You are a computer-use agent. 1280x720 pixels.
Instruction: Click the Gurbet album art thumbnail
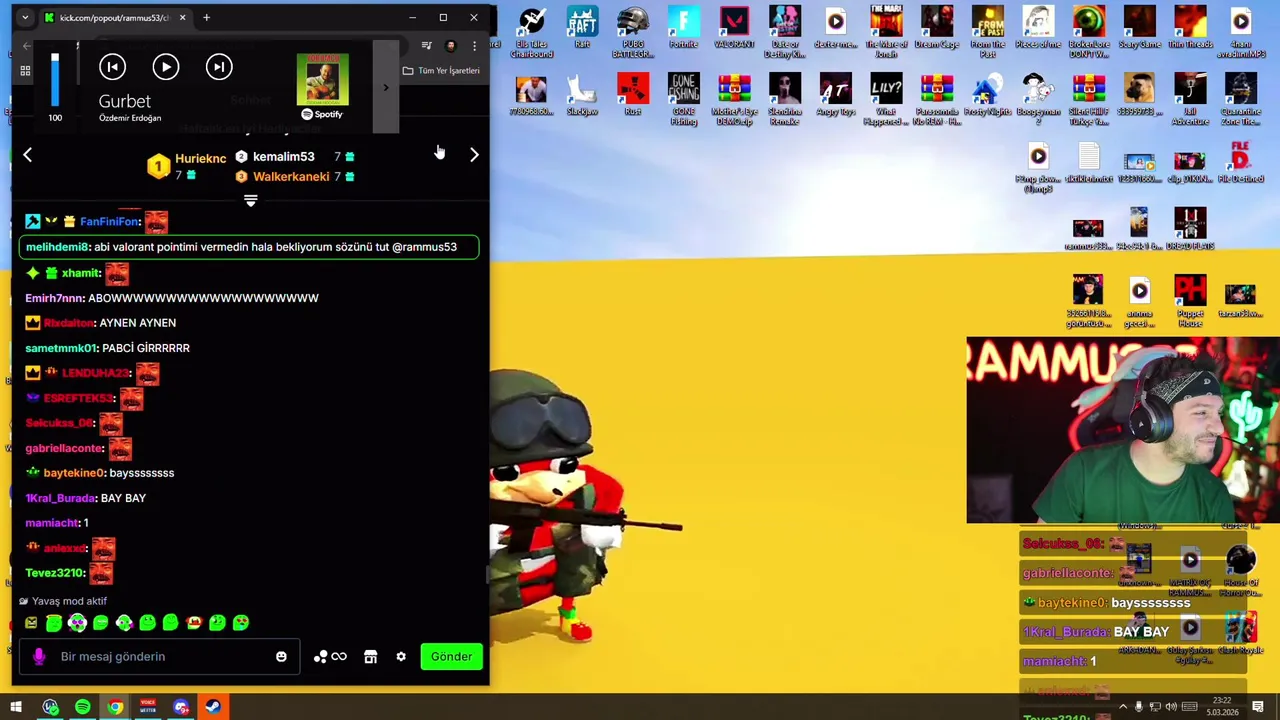click(x=322, y=79)
